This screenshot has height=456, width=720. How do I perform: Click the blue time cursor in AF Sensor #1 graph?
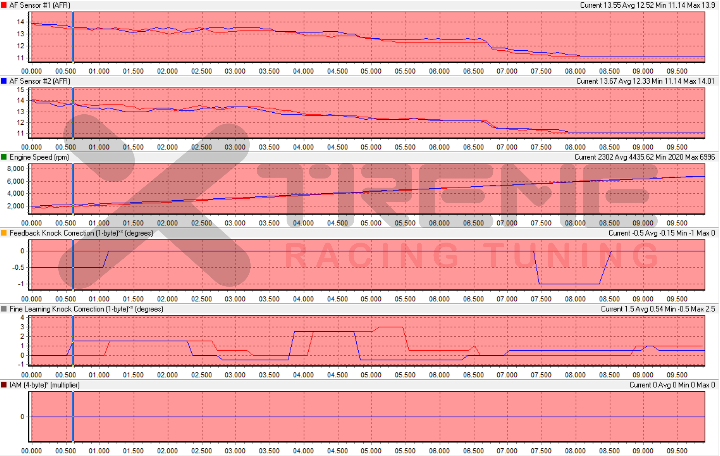(73, 35)
